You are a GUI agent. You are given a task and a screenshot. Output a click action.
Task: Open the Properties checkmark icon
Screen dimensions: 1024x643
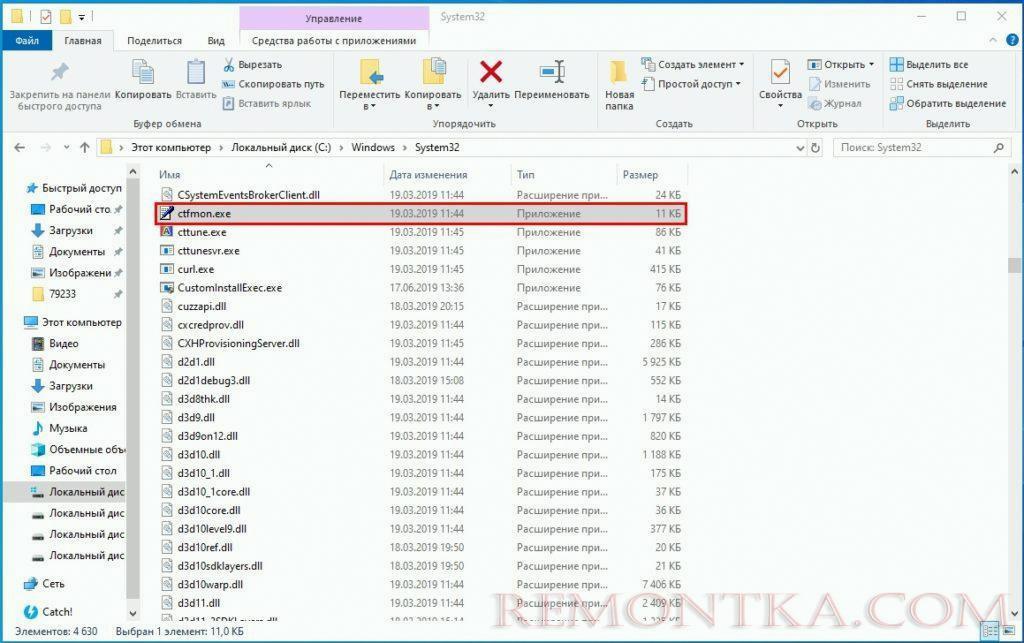pyautogui.click(x=780, y=72)
